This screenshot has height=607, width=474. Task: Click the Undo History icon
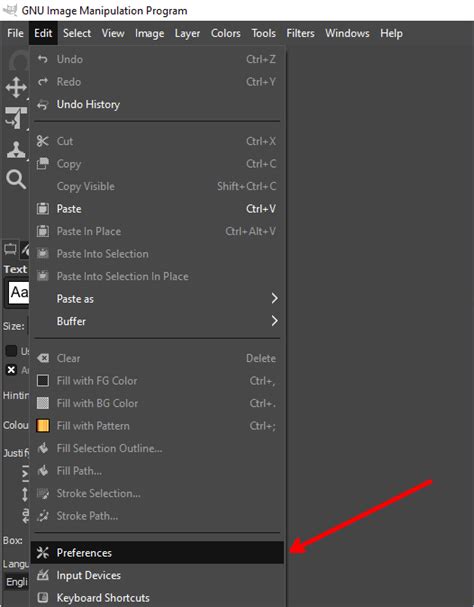point(43,104)
